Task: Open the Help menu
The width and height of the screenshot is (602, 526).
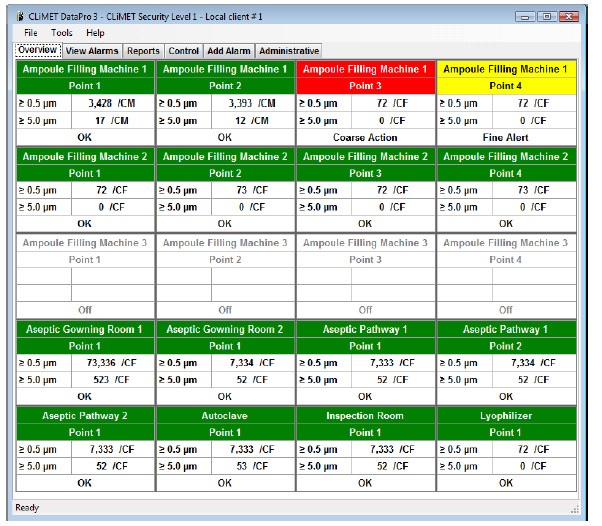Action: 95,33
